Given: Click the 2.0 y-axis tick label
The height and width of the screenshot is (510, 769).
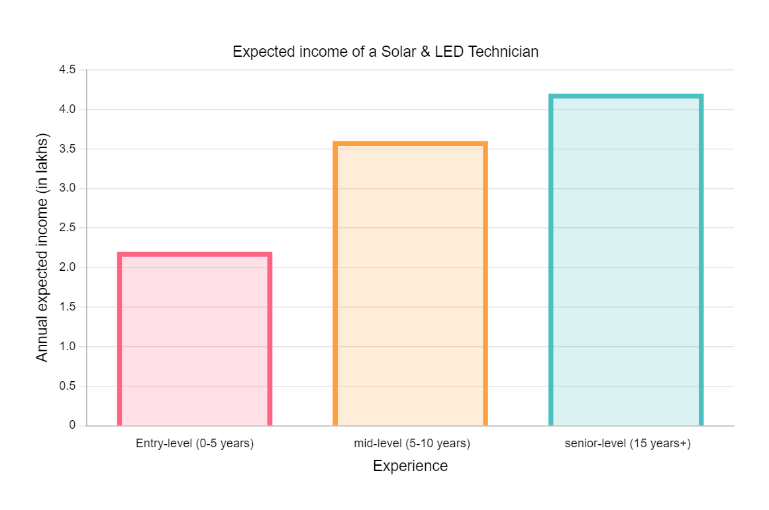Looking at the screenshot, I should 67,267.
